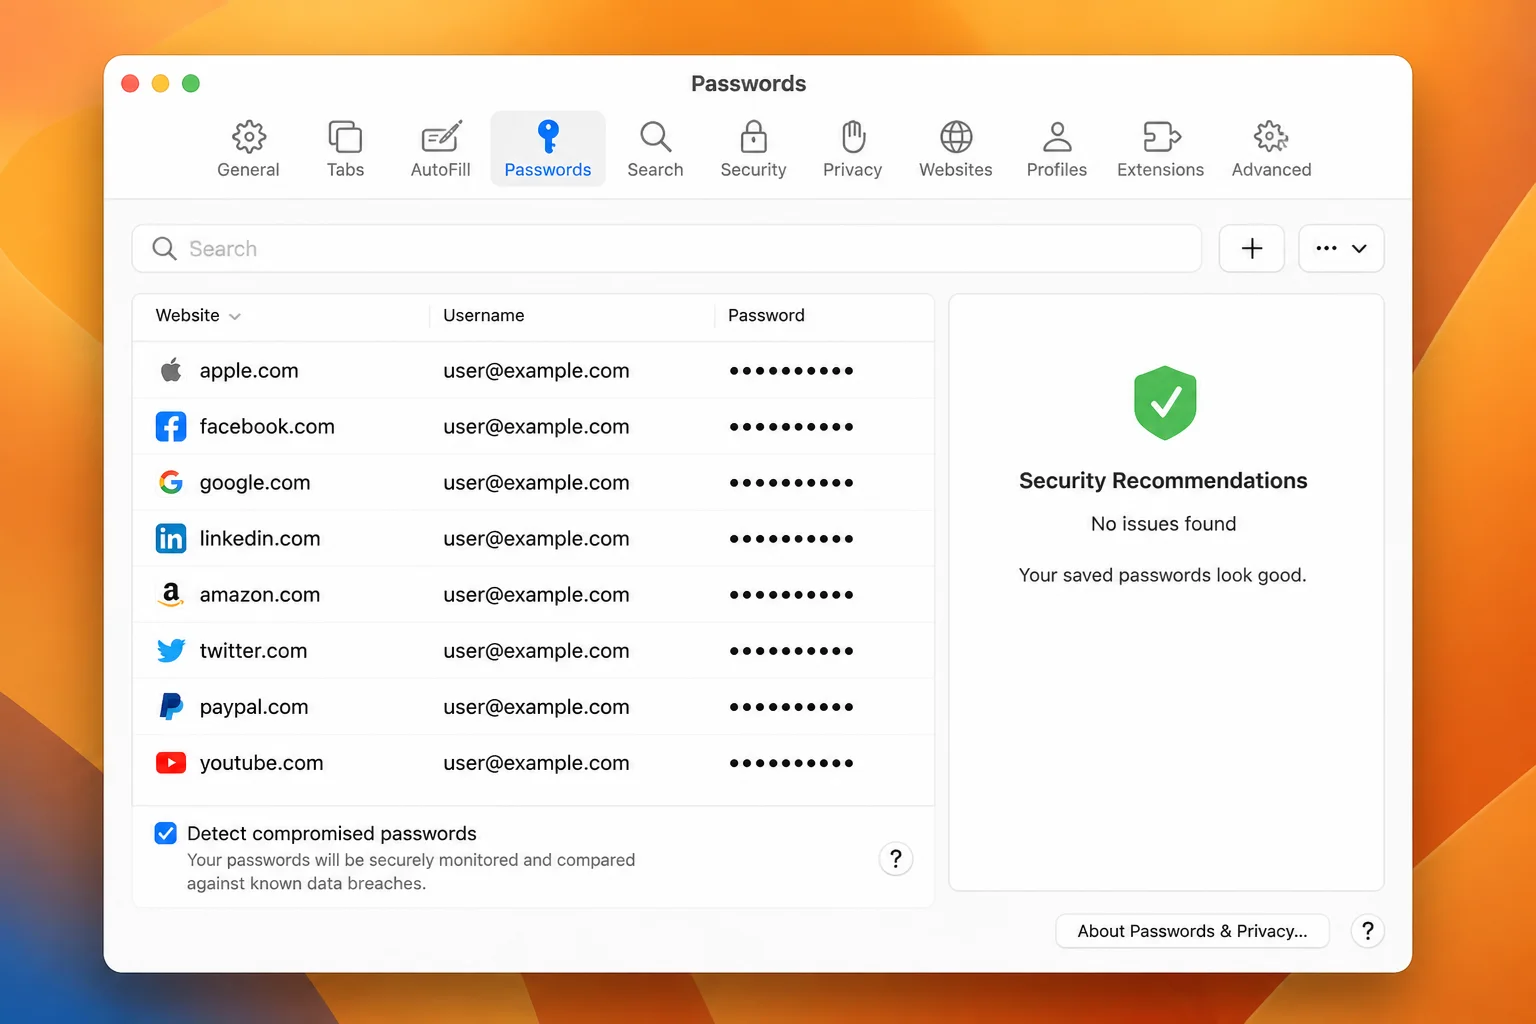The image size is (1536, 1024).
Task: Select the Passwords key icon tab
Action: click(548, 149)
